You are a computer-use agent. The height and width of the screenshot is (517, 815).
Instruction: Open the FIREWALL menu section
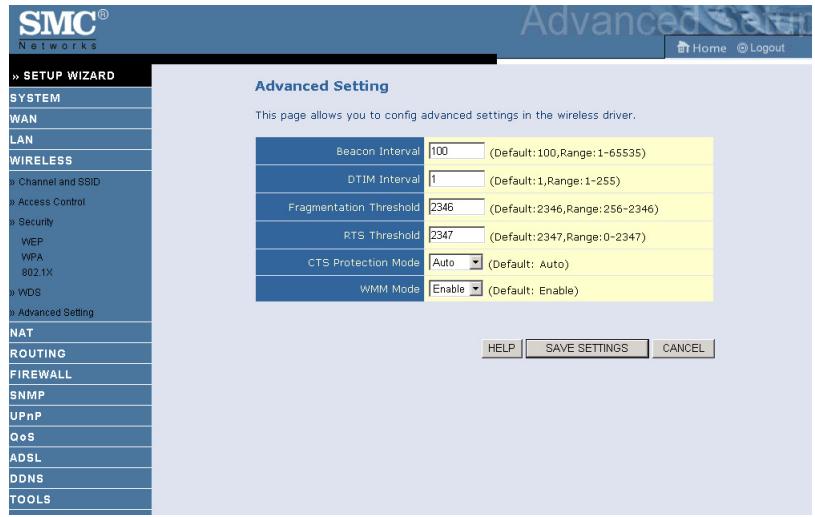pos(80,374)
